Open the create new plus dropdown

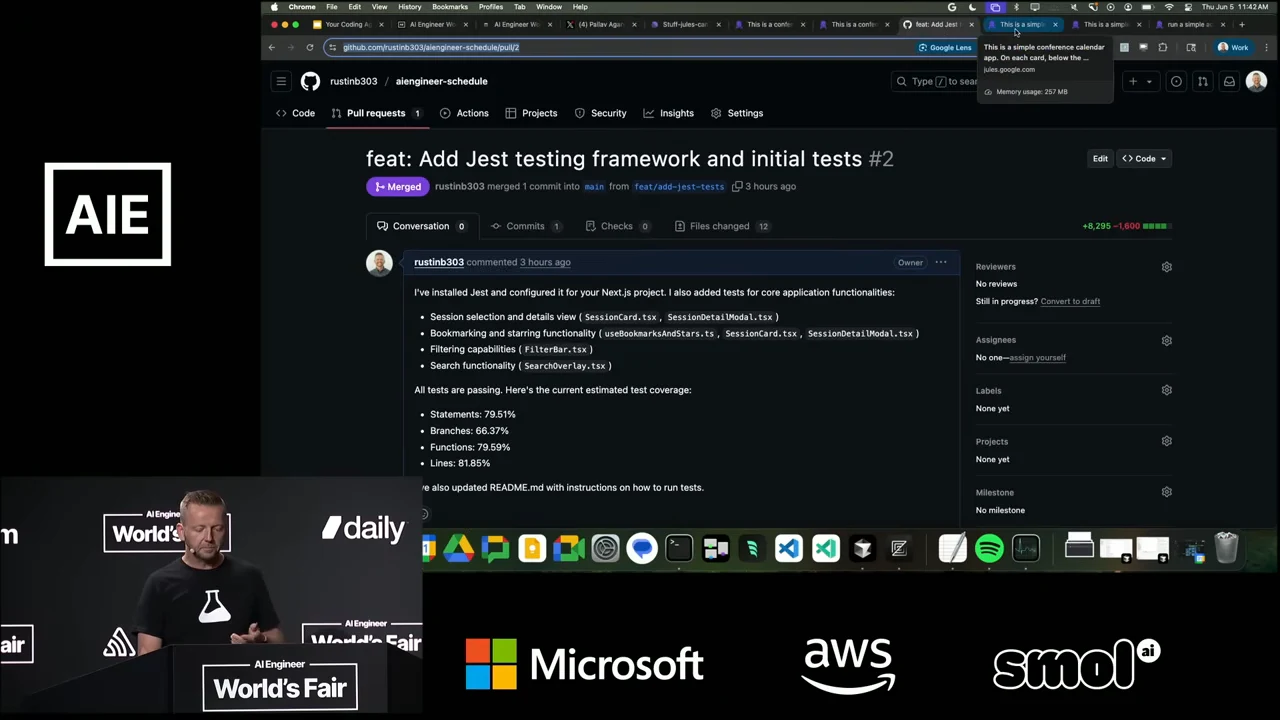1139,81
